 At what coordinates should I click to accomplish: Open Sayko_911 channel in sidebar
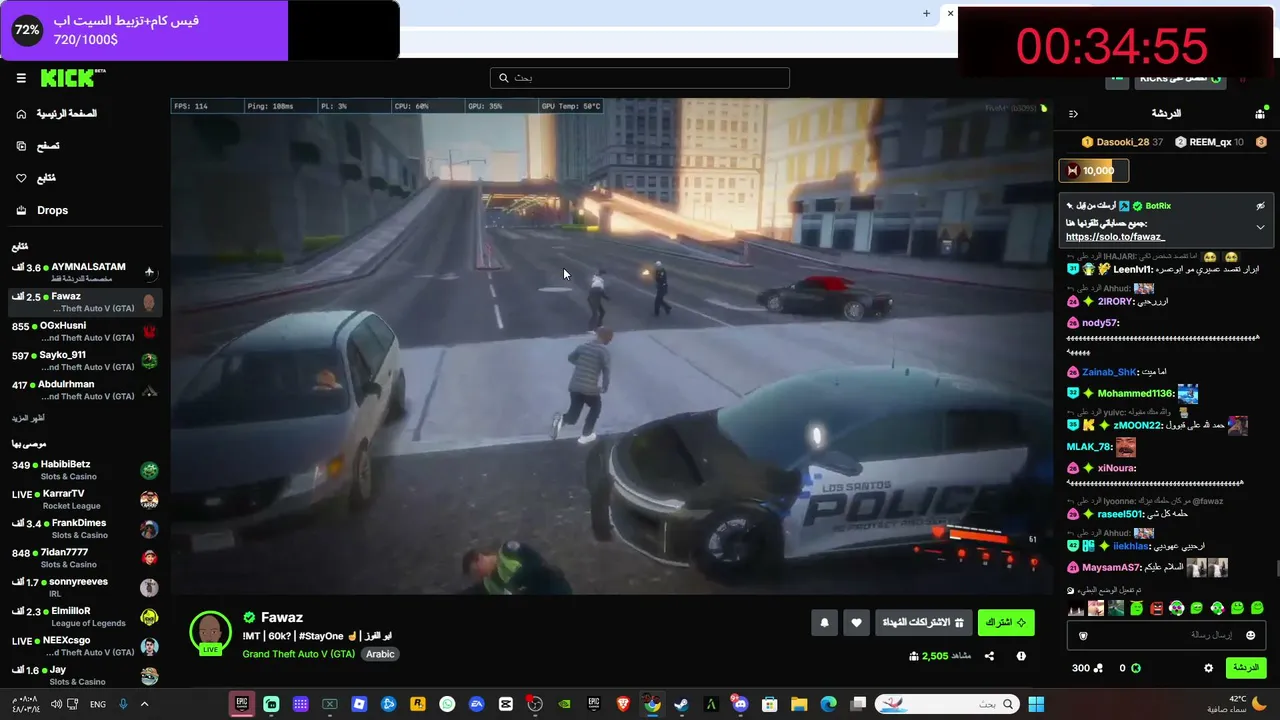(85, 360)
